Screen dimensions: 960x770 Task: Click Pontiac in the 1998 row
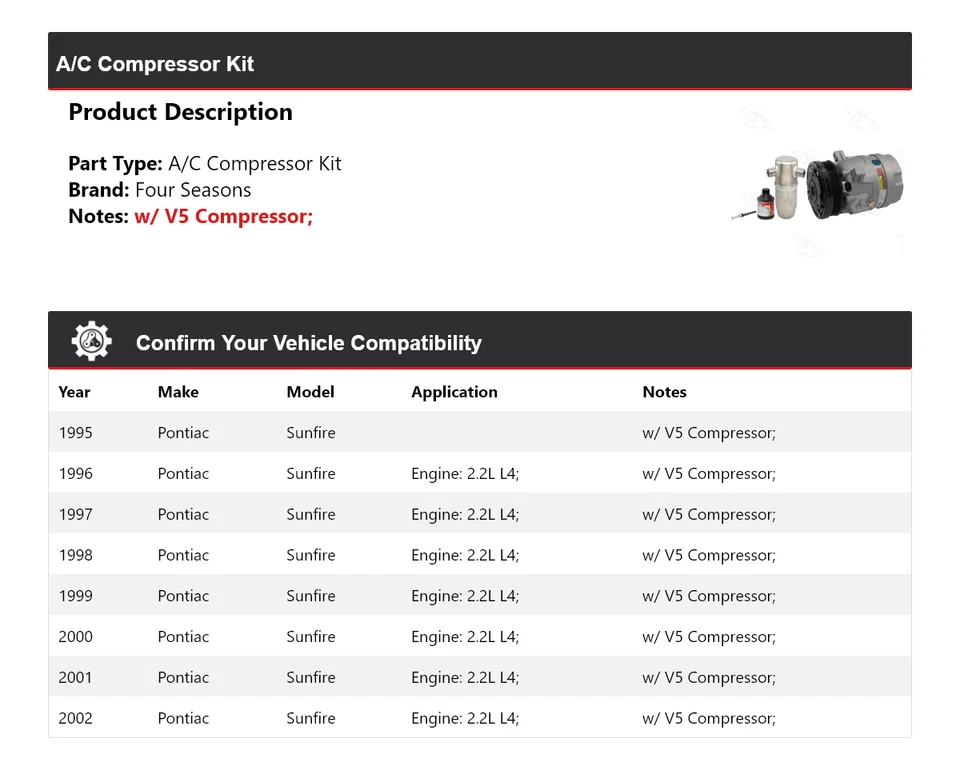183,556
